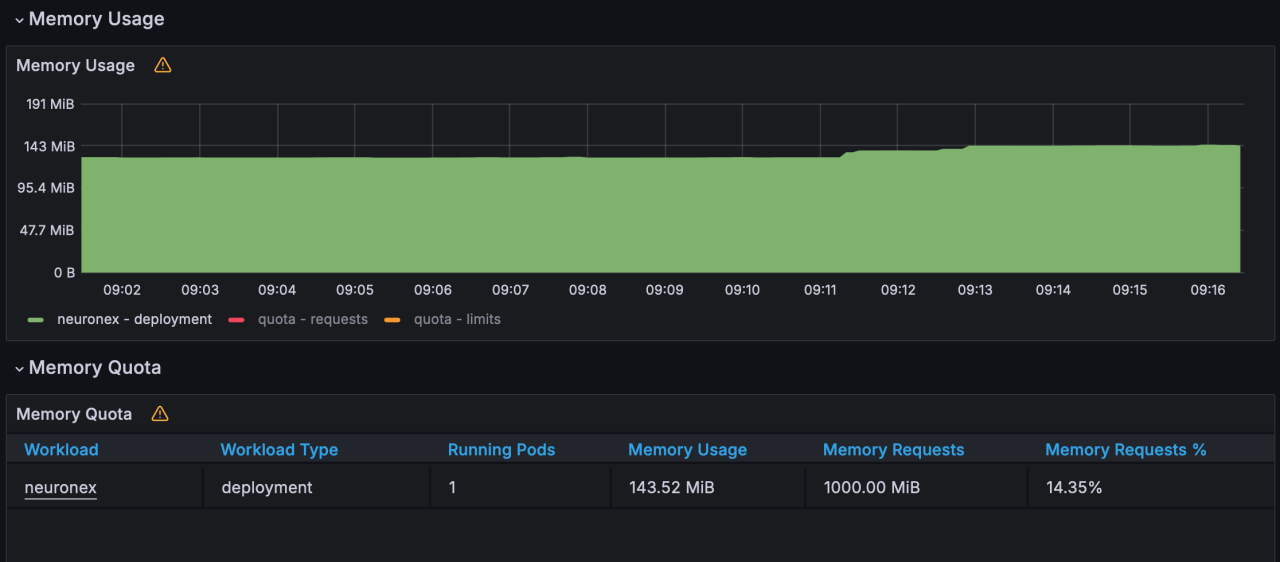This screenshot has height=562, width=1280.
Task: Toggle the neuronex - deployment legend label
Action: pyautogui.click(x=134, y=320)
